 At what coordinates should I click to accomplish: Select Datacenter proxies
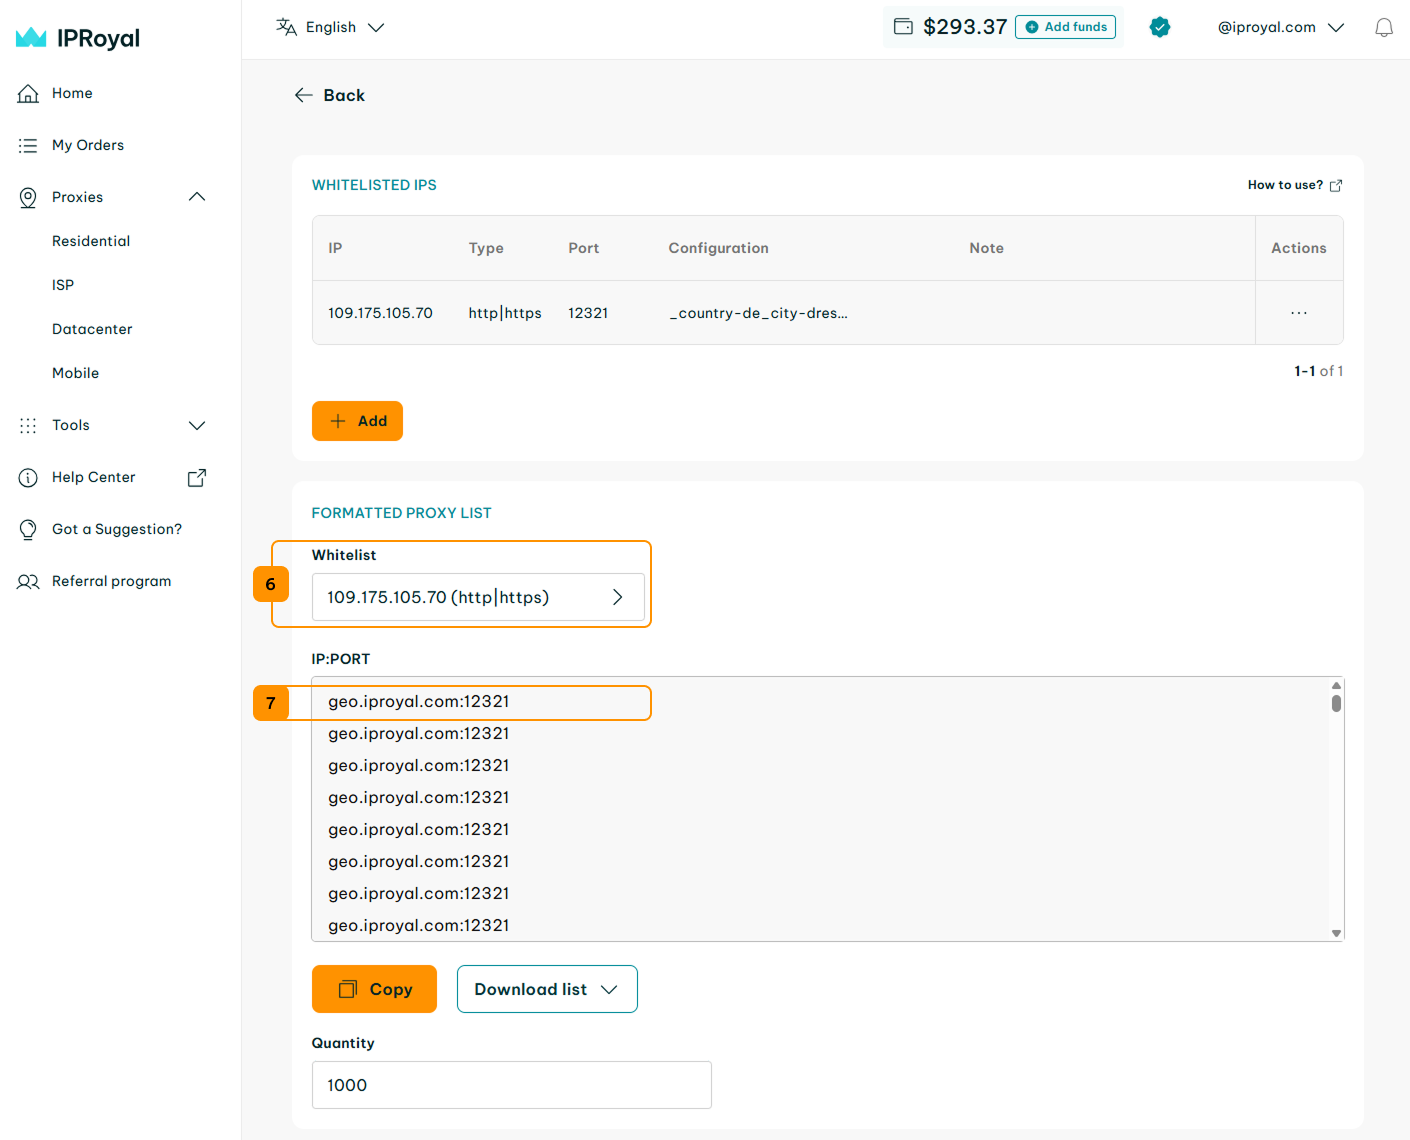pyautogui.click(x=92, y=329)
